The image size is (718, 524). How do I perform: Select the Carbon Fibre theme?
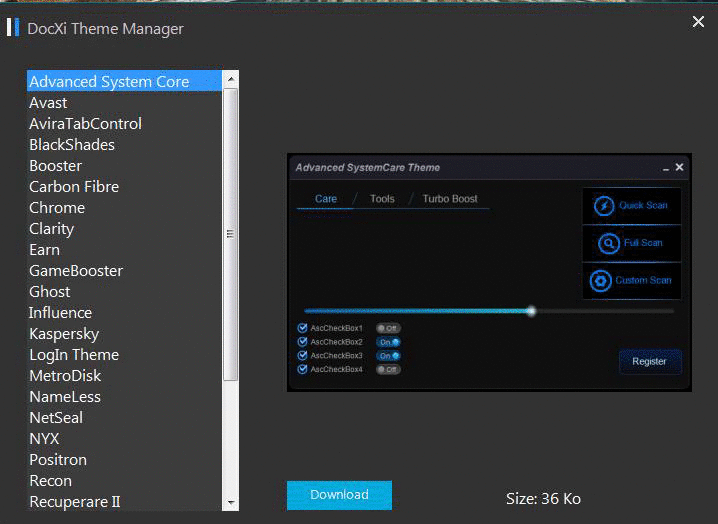tap(125, 187)
